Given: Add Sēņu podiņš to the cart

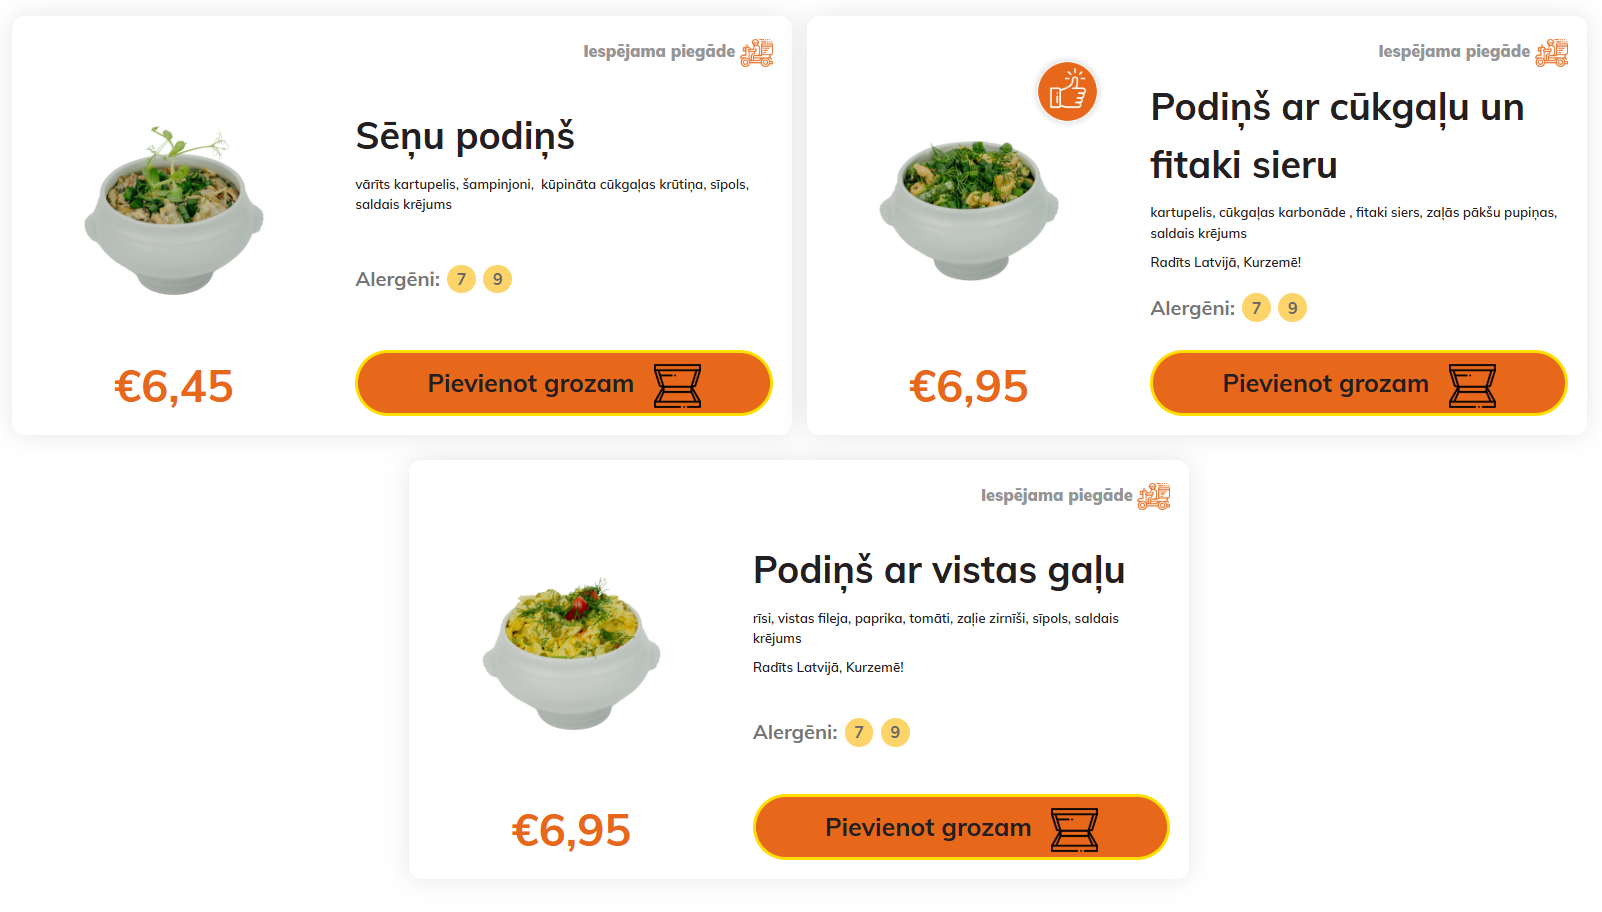Looking at the screenshot, I should pos(563,383).
